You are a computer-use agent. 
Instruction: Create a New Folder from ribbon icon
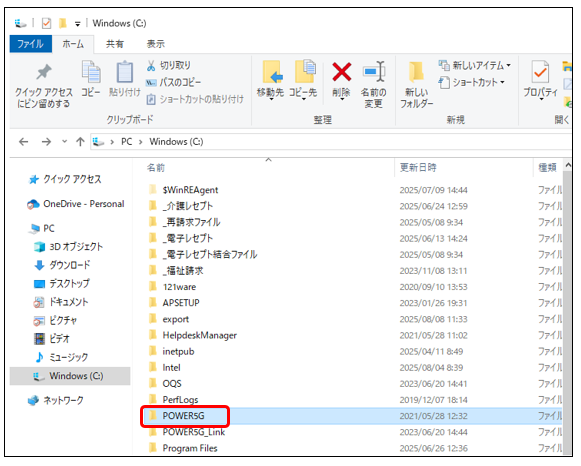tap(416, 72)
